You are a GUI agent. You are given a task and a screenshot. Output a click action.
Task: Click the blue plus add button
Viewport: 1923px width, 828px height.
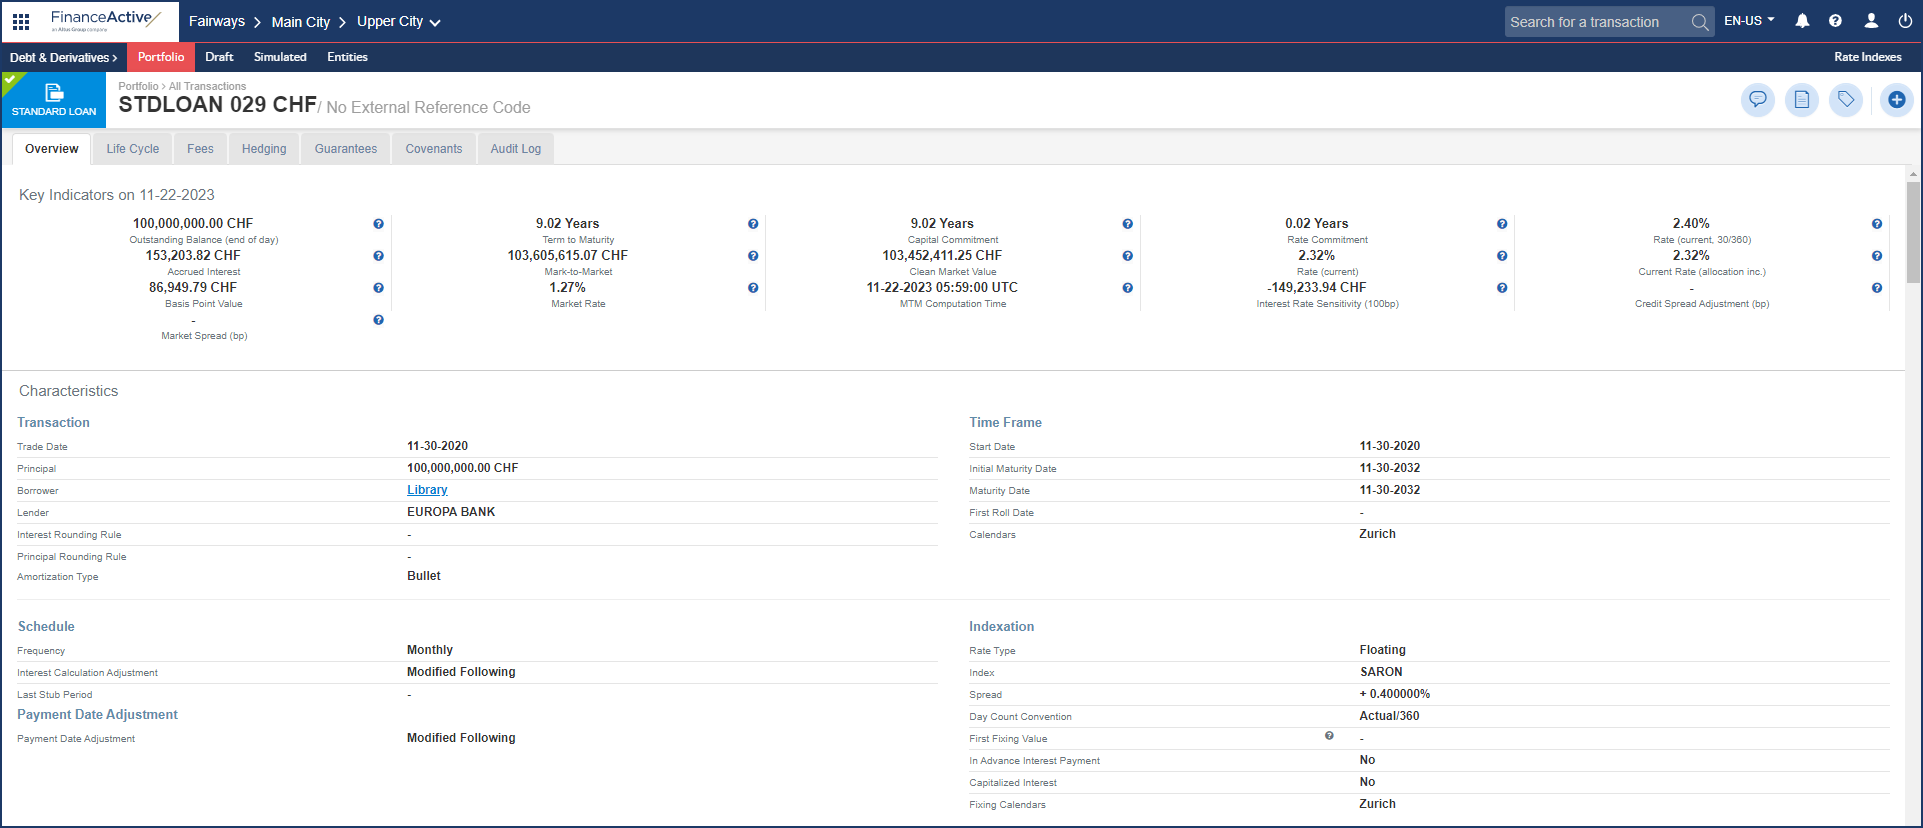tap(1896, 100)
